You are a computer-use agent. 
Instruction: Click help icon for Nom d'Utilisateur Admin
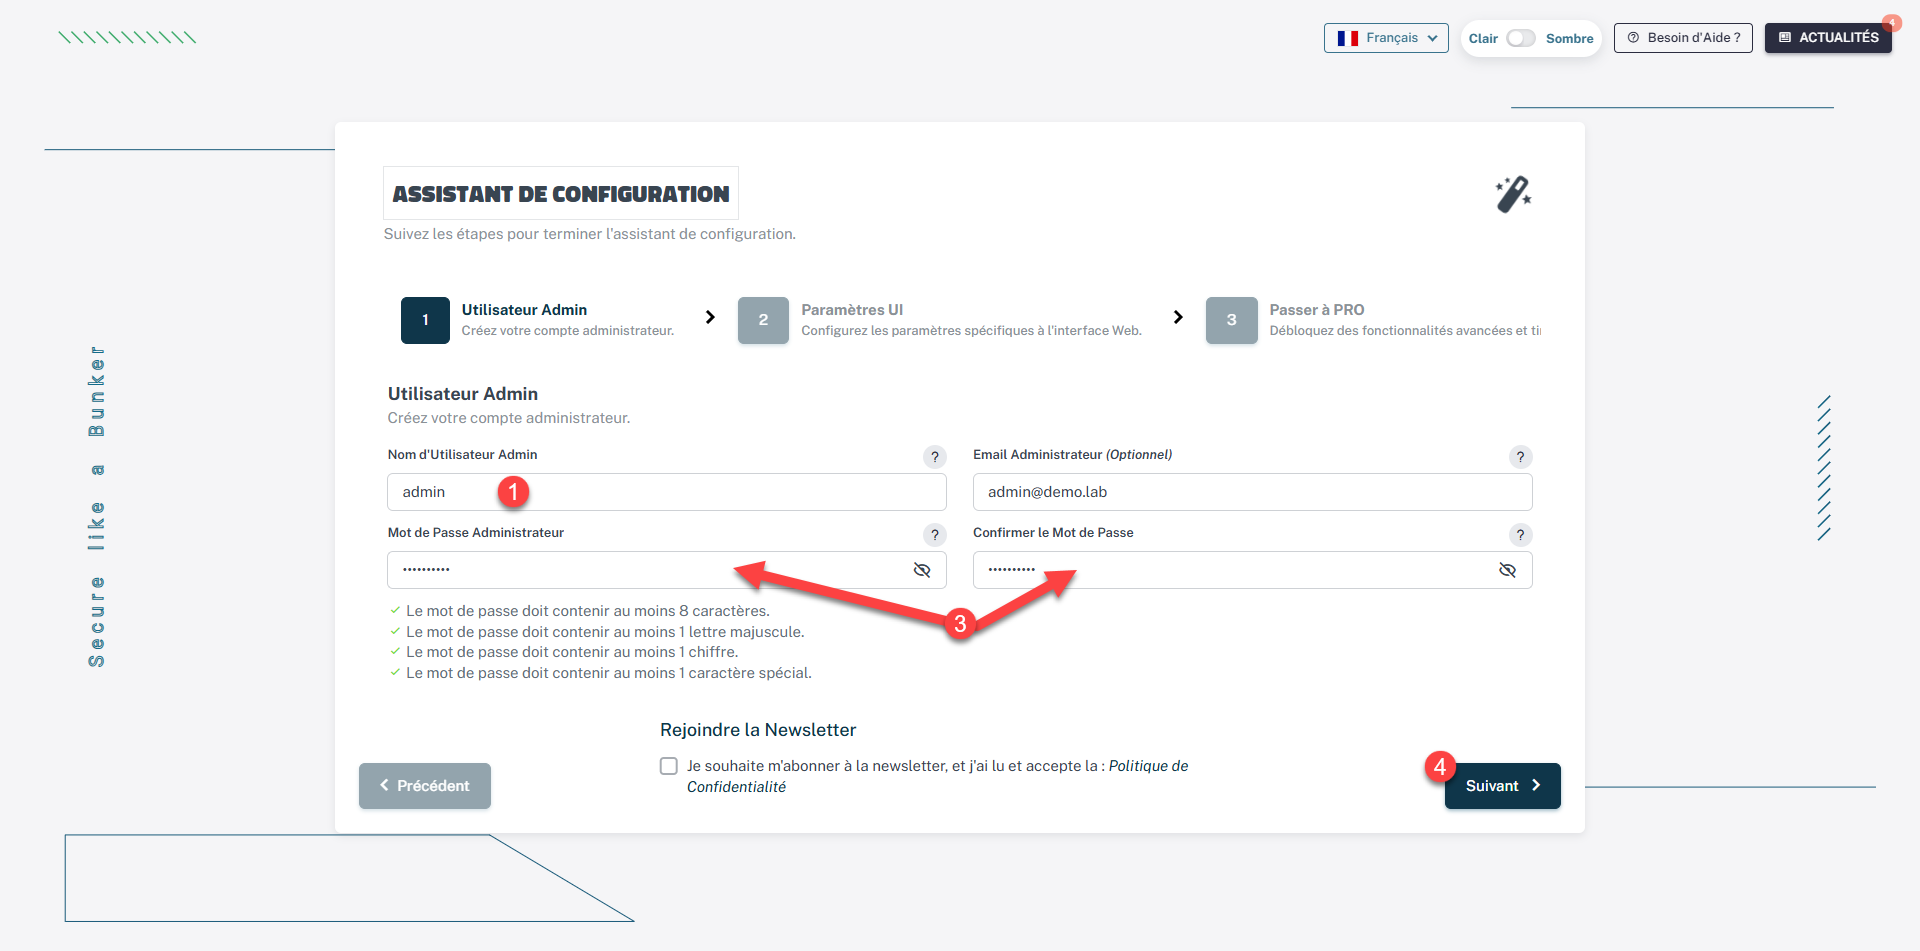click(x=934, y=457)
